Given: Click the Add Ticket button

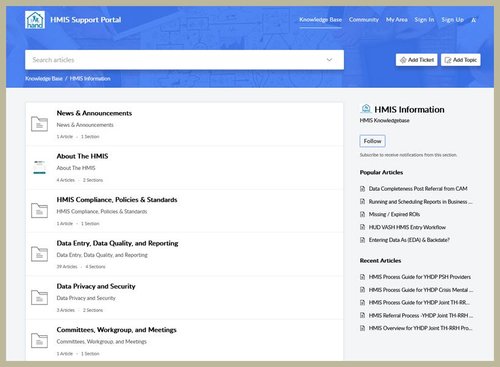Looking at the screenshot, I should pos(417,60).
